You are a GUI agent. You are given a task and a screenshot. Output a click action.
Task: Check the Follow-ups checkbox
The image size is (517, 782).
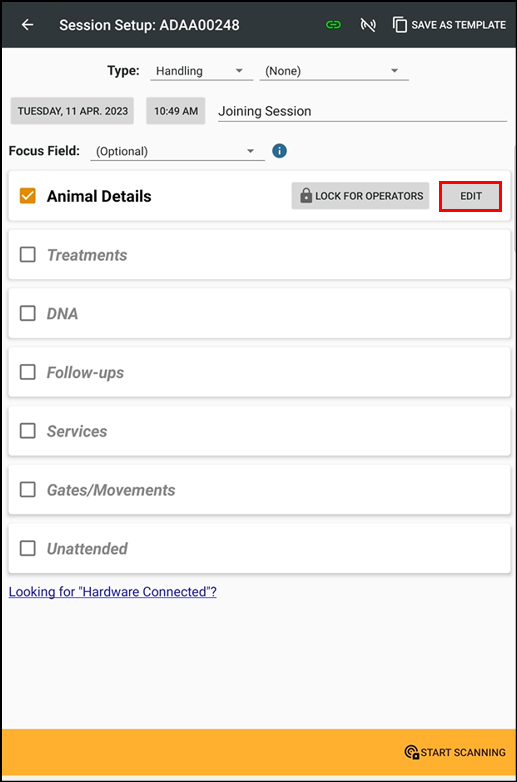(x=27, y=372)
